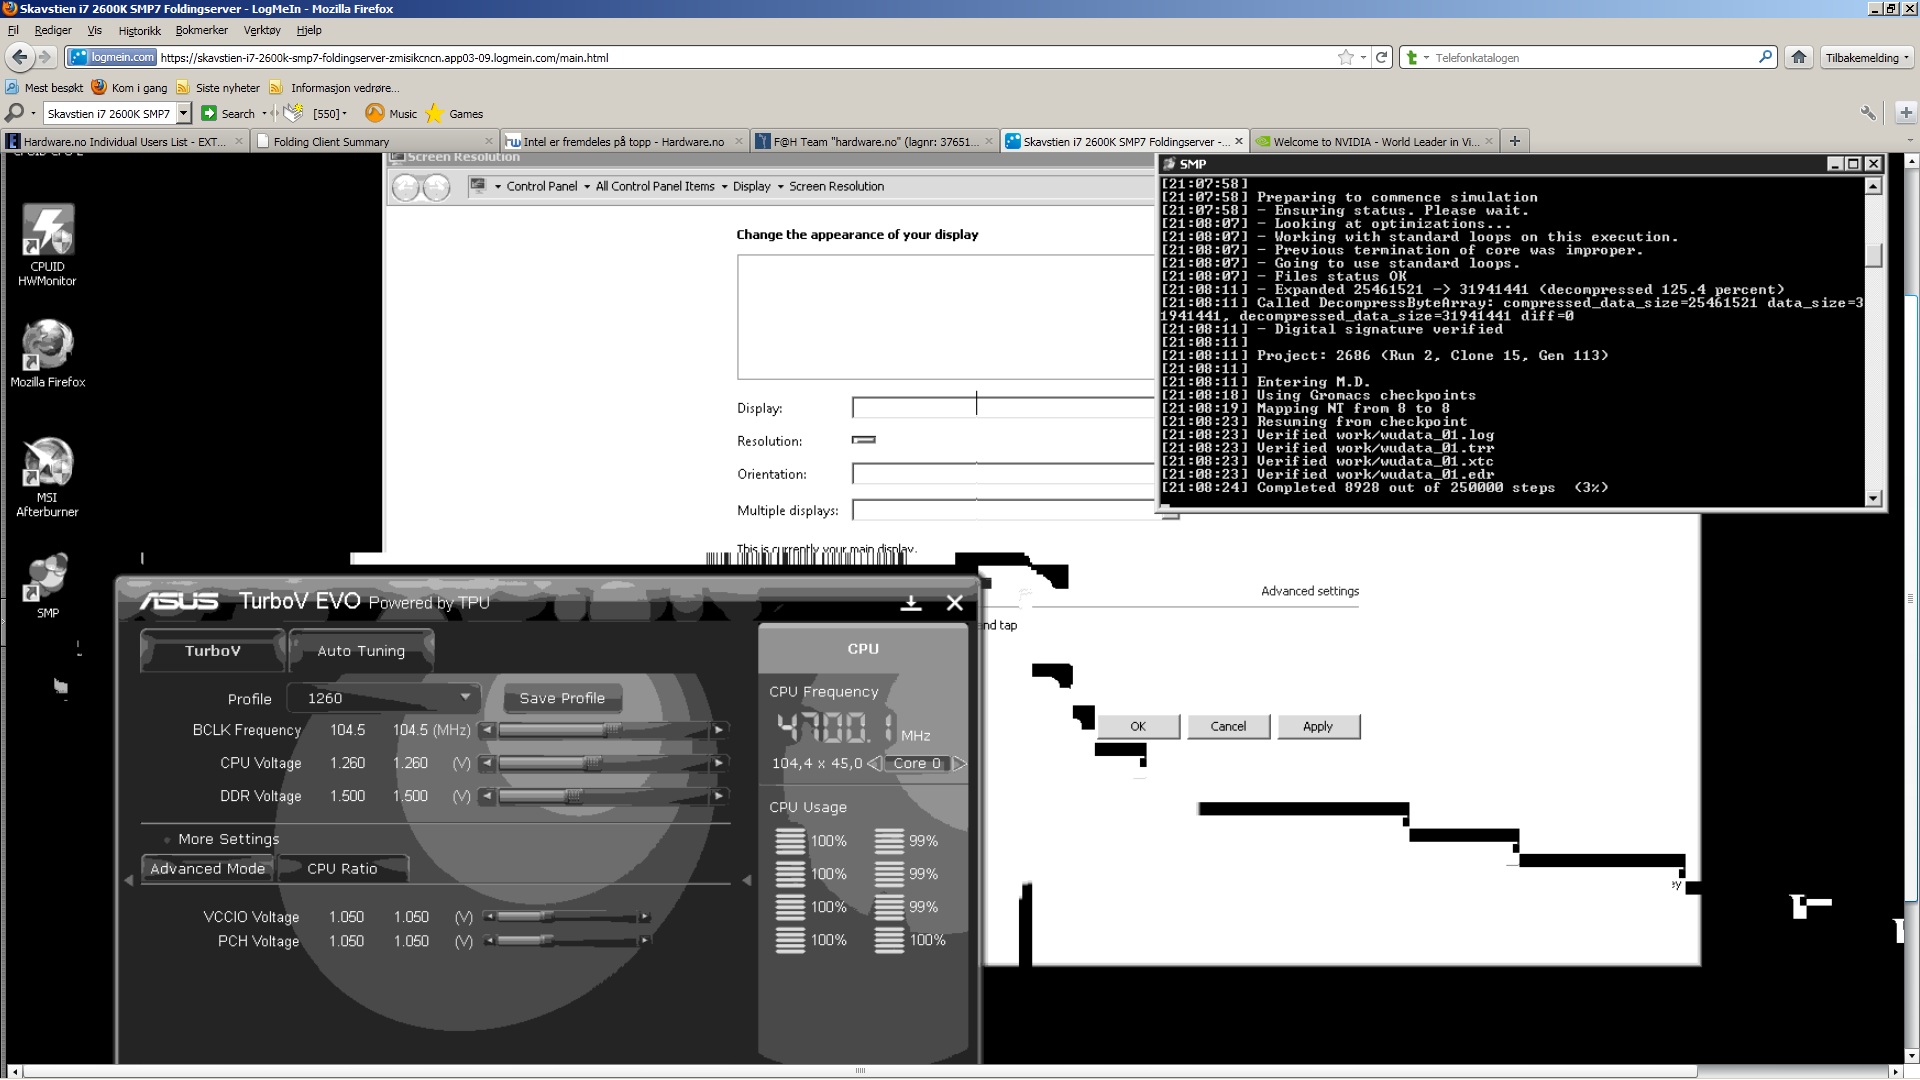1920x1080 pixels.
Task: Open the Games star shortcut
Action: click(455, 113)
